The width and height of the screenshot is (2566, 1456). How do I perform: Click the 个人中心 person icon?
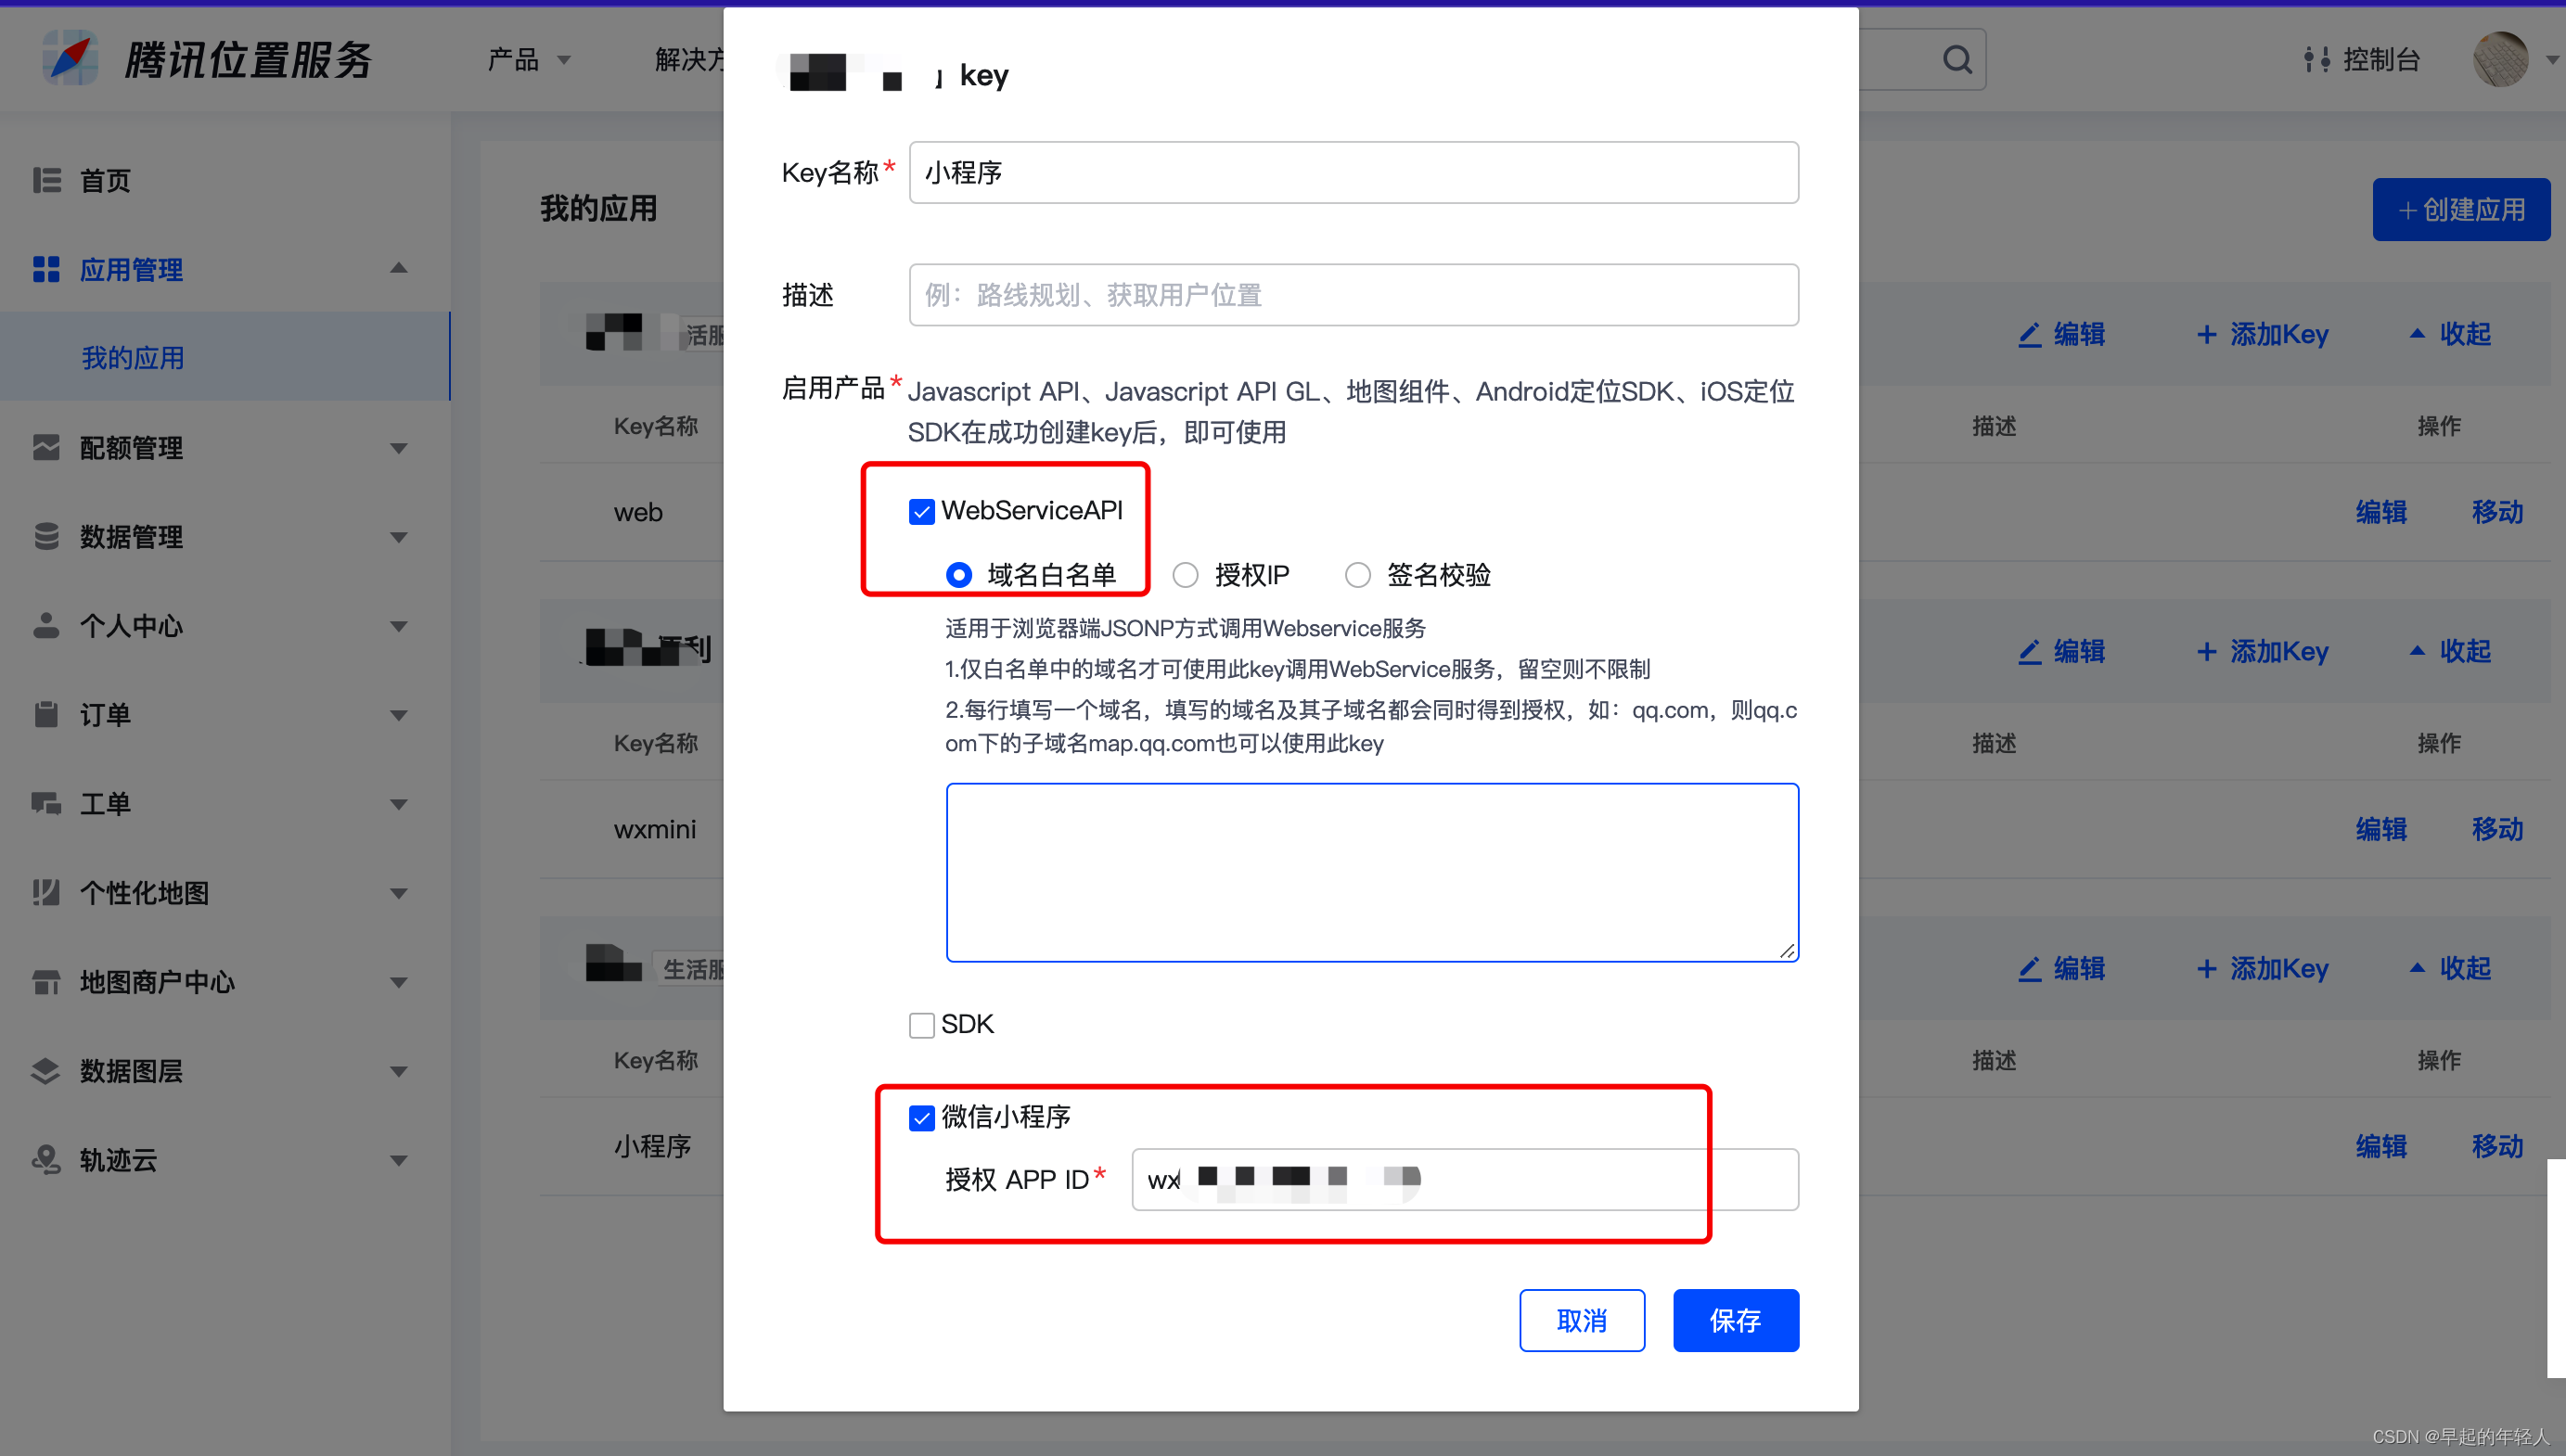(46, 625)
